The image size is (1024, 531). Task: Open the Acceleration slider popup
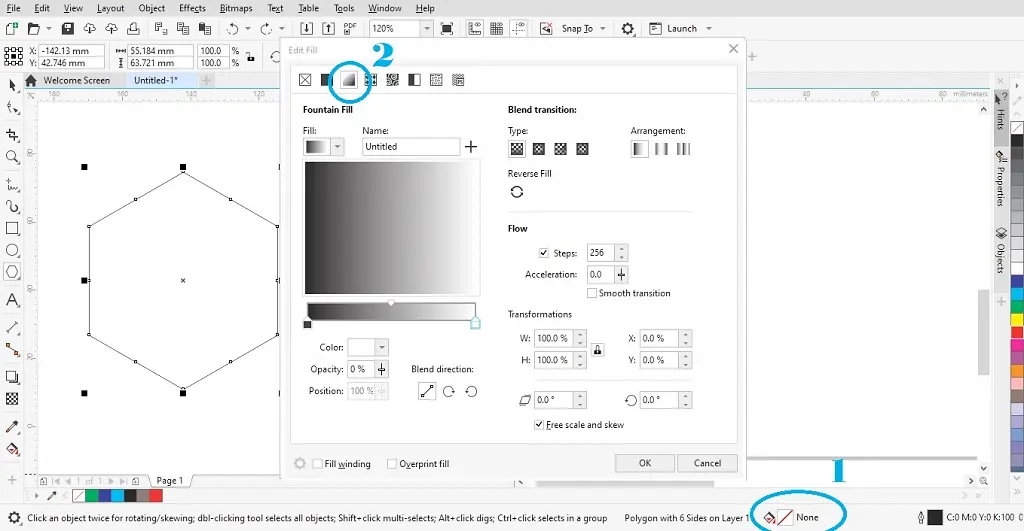(621, 275)
